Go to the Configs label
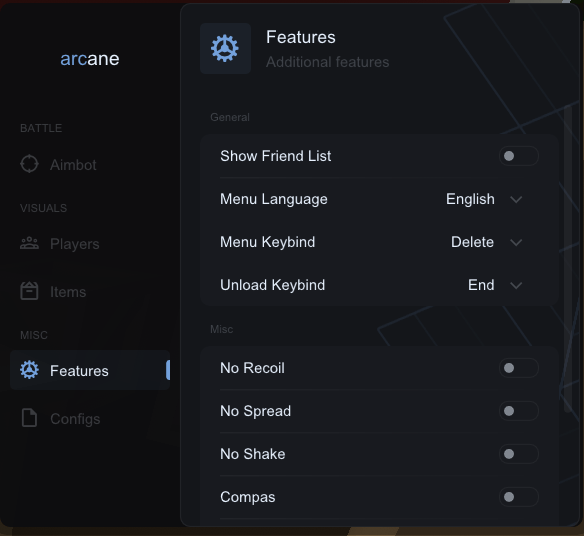This screenshot has height=536, width=584. (x=75, y=419)
